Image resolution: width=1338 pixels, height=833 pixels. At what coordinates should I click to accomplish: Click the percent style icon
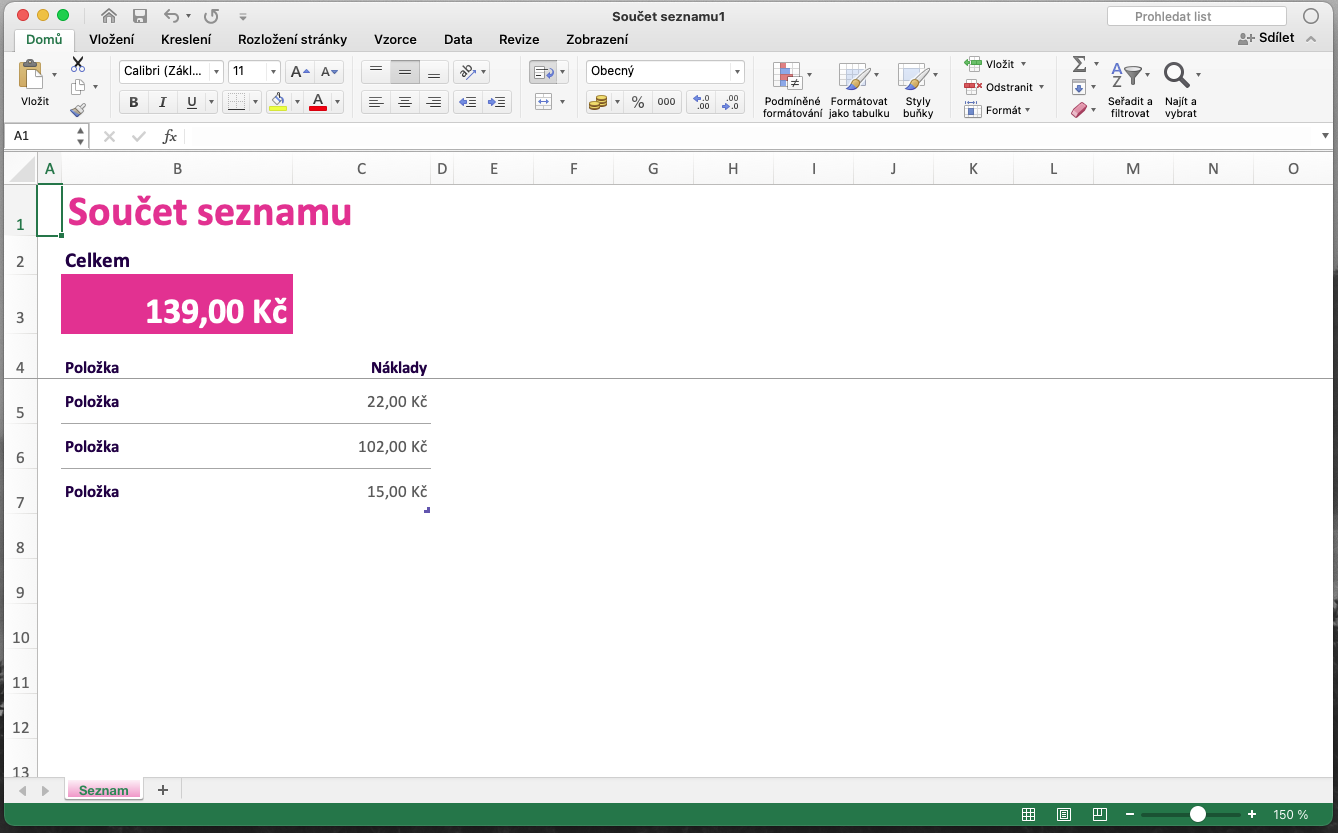click(638, 102)
